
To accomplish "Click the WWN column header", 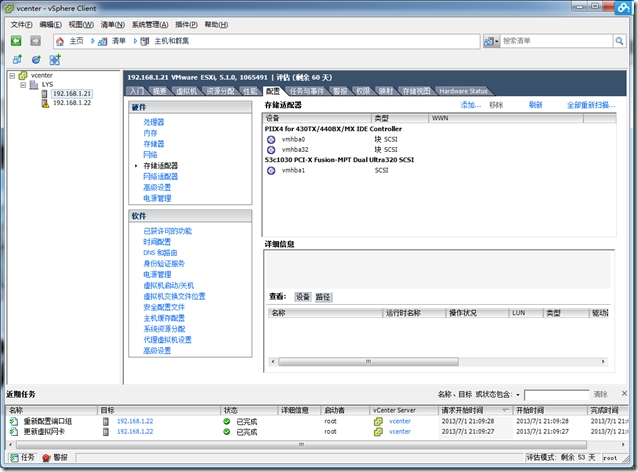I will (506, 118).
